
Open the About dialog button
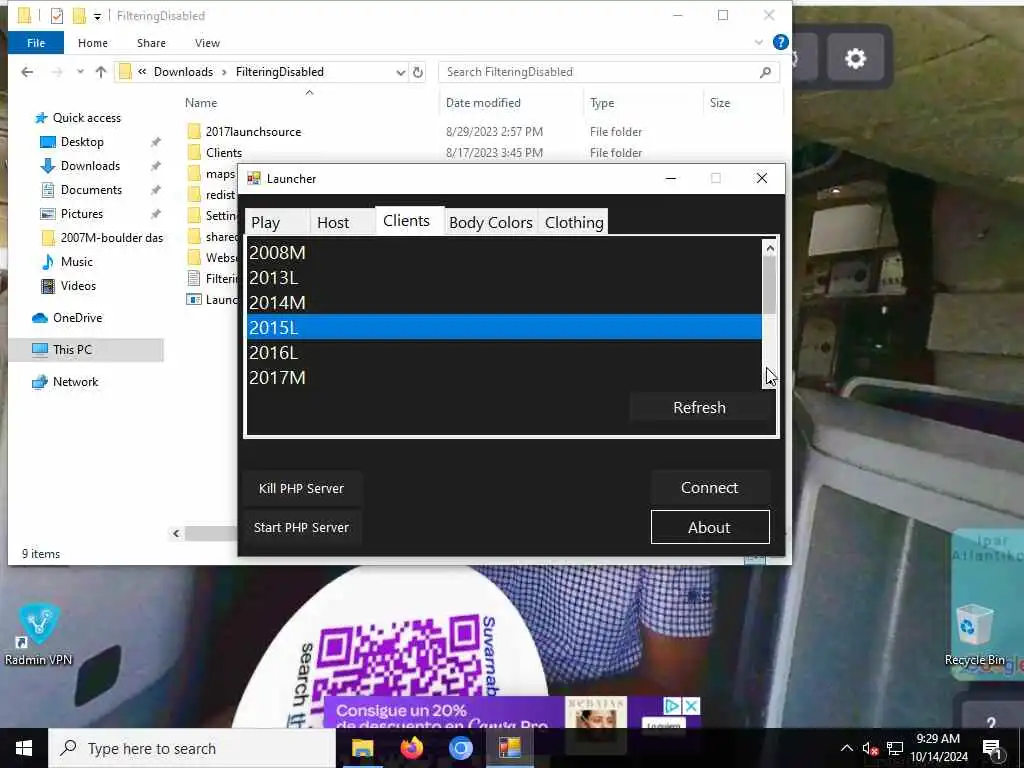(710, 527)
